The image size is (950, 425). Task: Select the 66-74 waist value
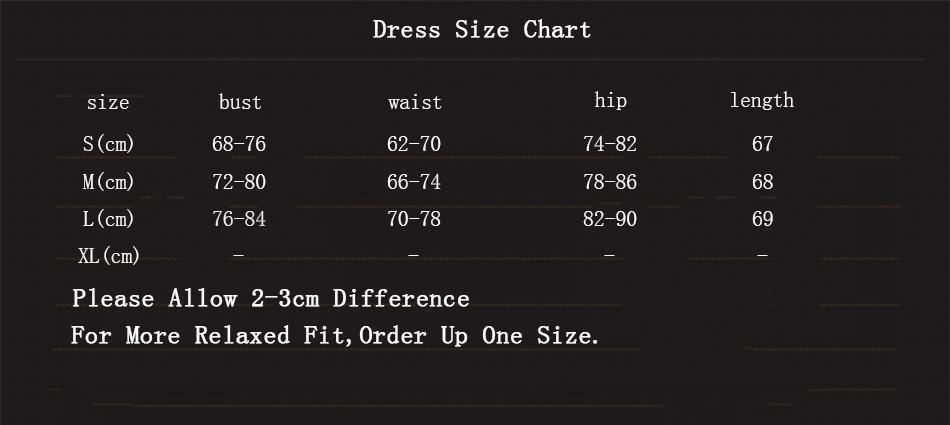click(x=414, y=182)
